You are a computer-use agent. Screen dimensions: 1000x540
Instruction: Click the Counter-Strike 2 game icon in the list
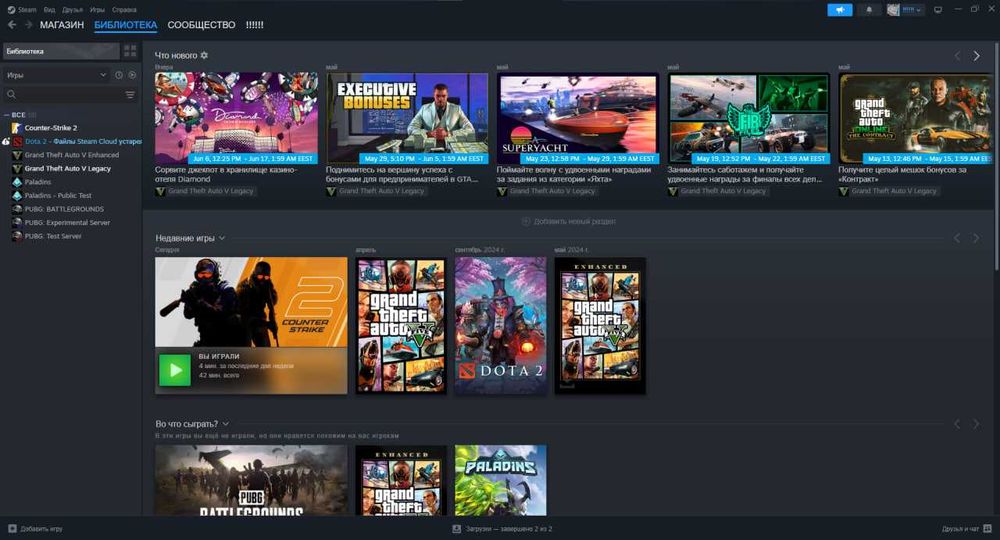coord(17,128)
